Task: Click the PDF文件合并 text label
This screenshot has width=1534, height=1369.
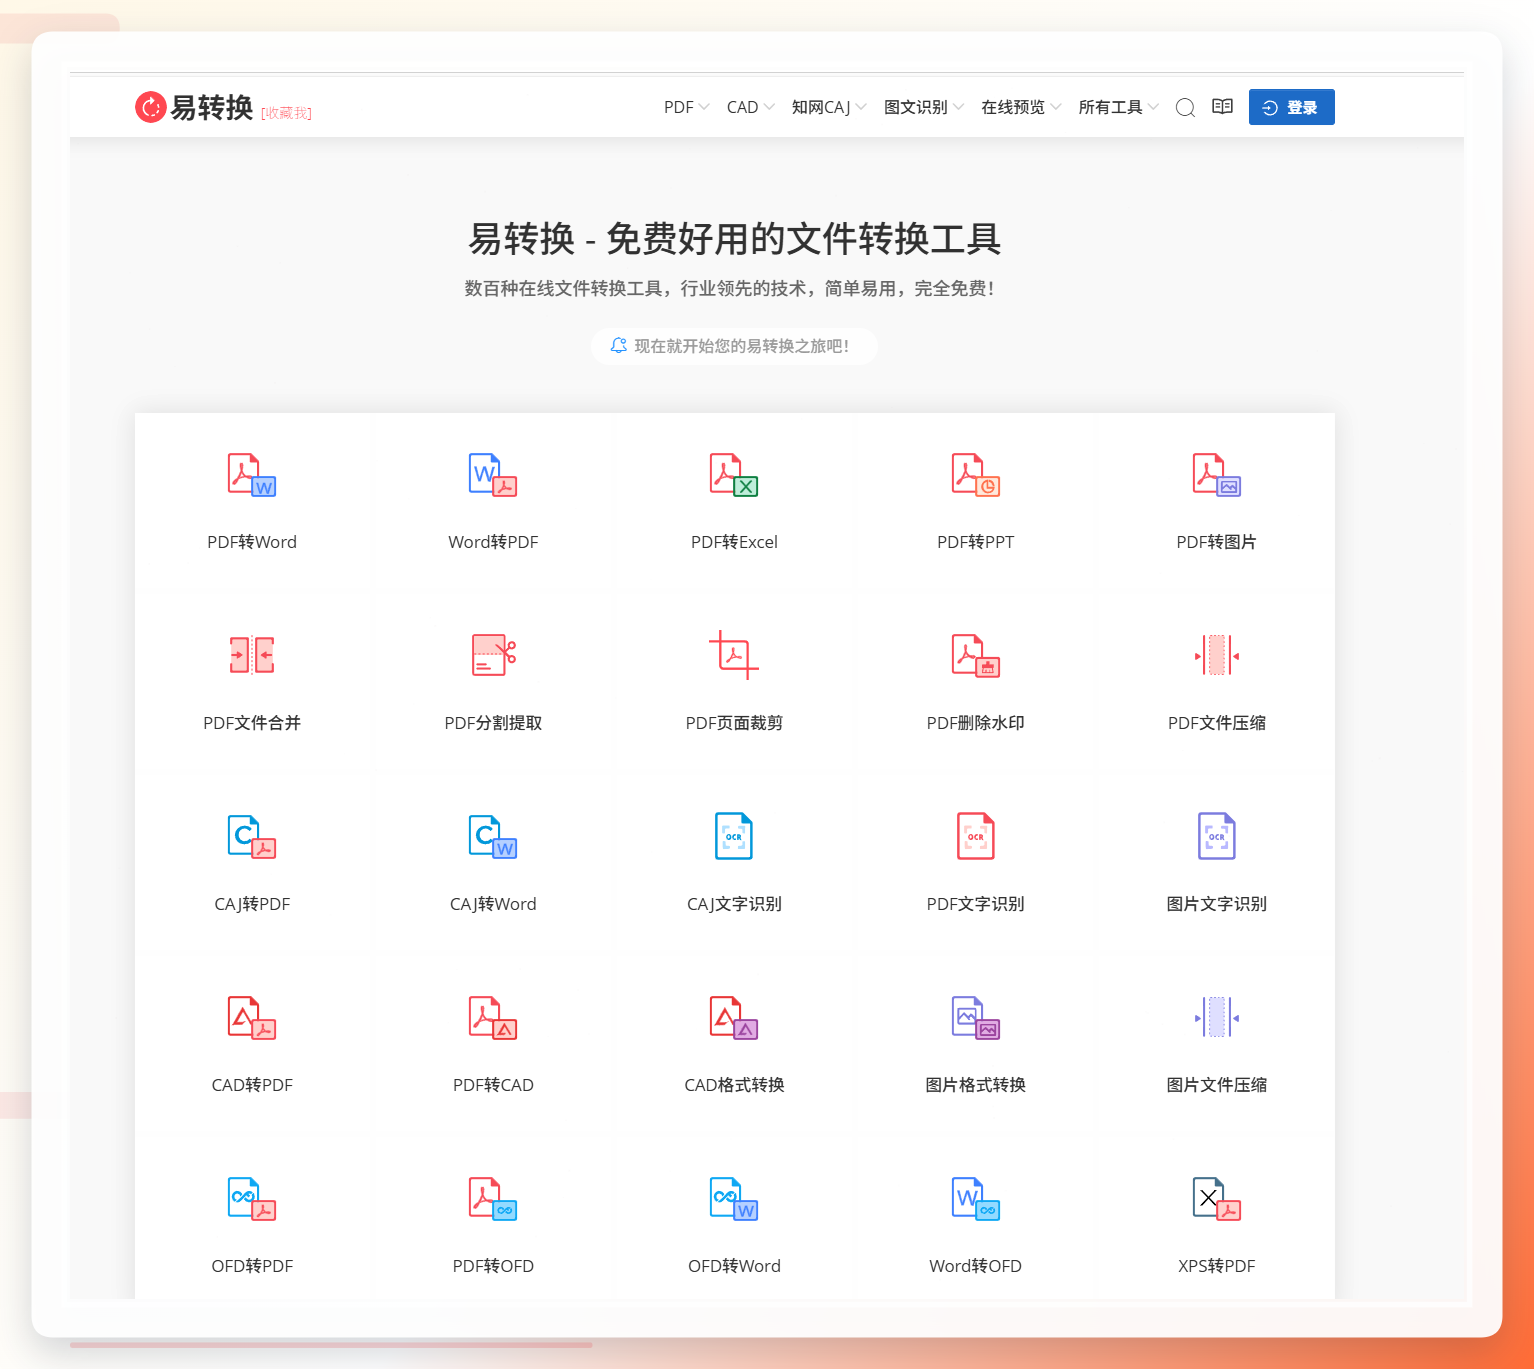Action: 252,723
